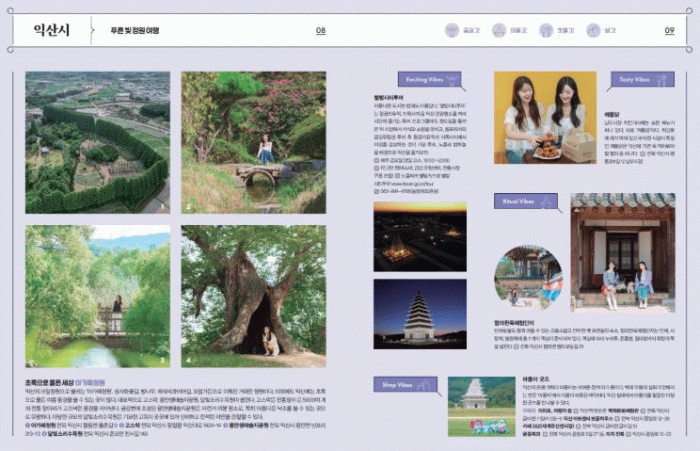Screen dimensions: 700x451
Task: Click the Shop Vibes label tag
Action: click(x=406, y=381)
